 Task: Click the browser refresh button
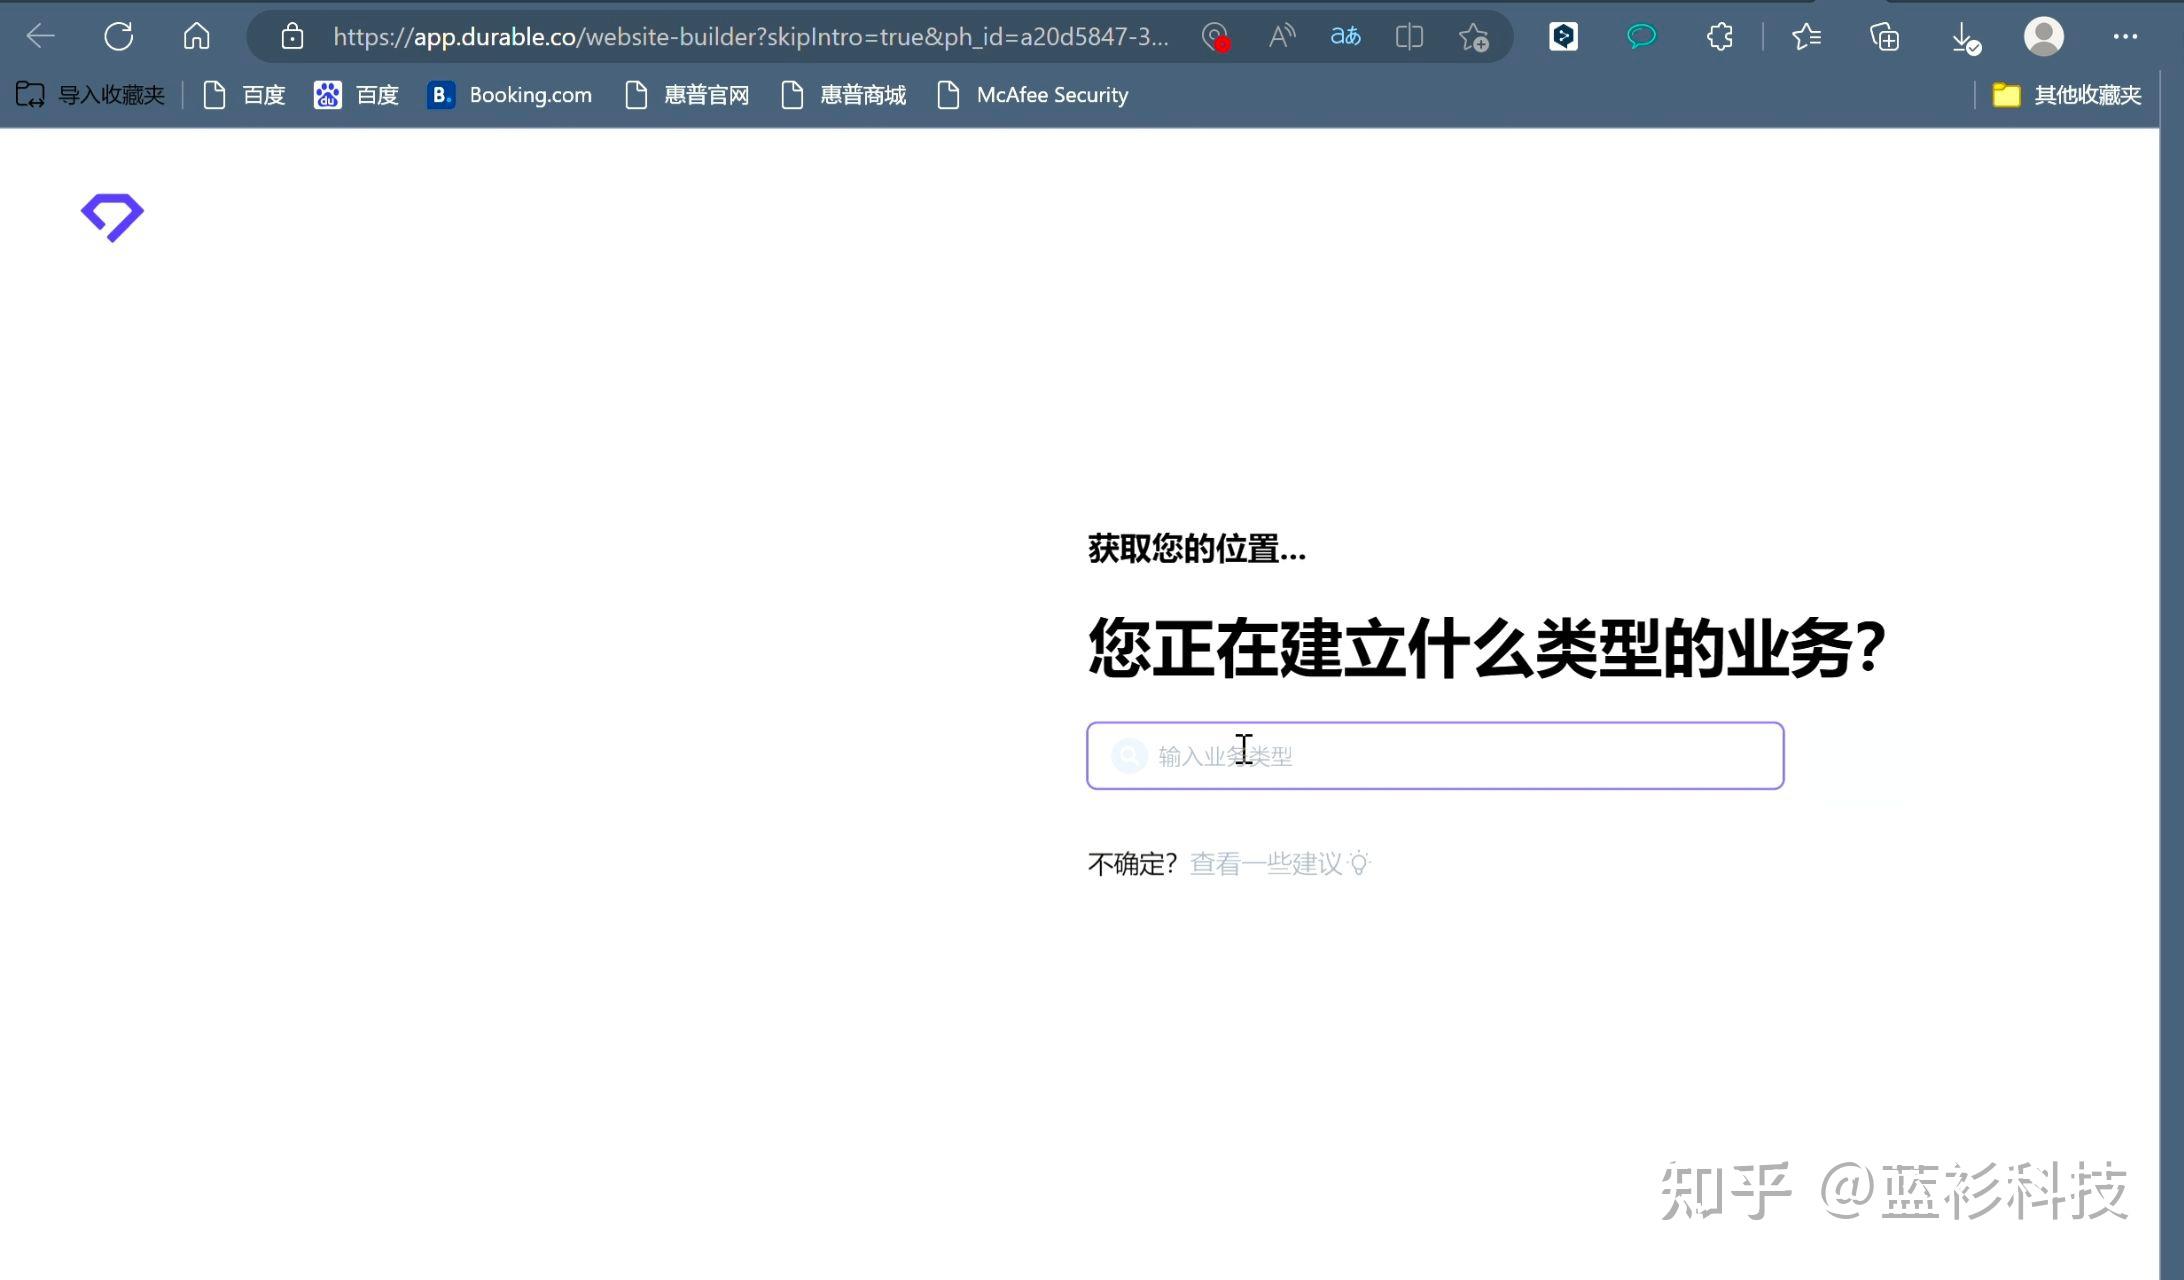click(118, 37)
